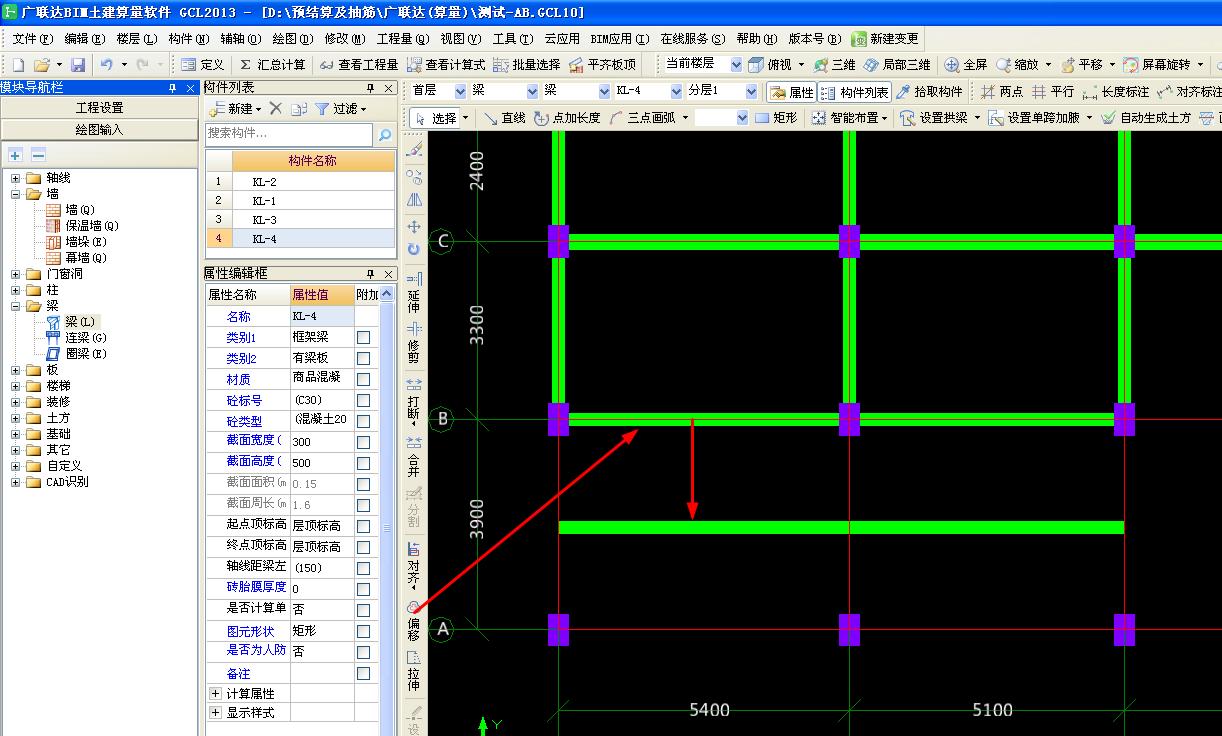Click the 合并 (Merge) tool

coord(413,456)
